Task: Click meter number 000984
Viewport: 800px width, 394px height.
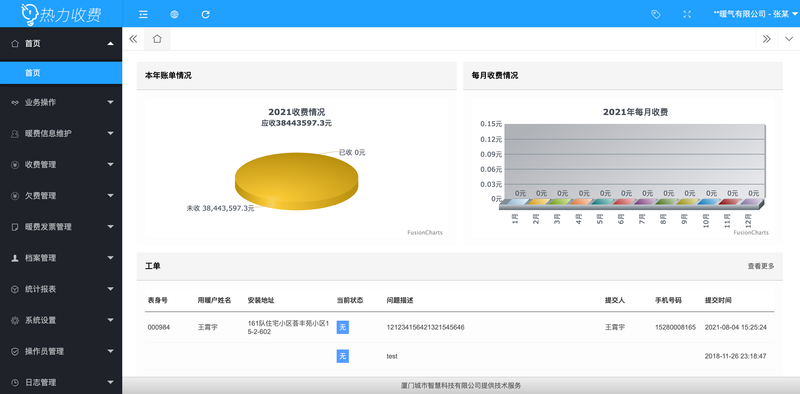Action: point(159,328)
